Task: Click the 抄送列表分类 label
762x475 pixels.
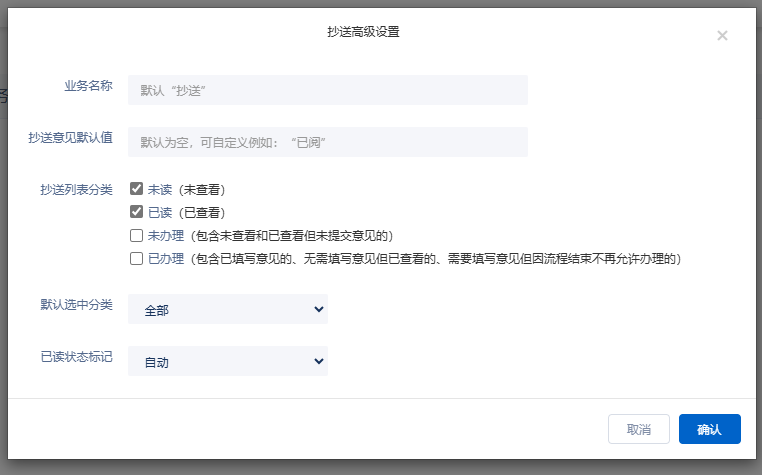Action: tap(76, 189)
